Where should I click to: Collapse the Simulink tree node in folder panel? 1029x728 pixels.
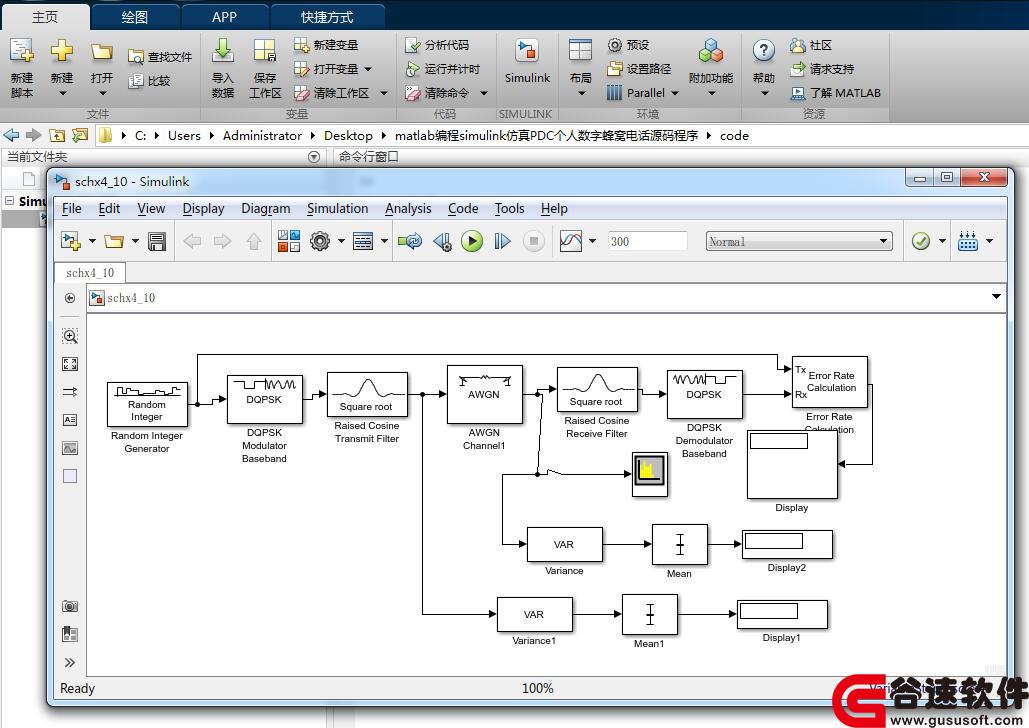(x=10, y=201)
